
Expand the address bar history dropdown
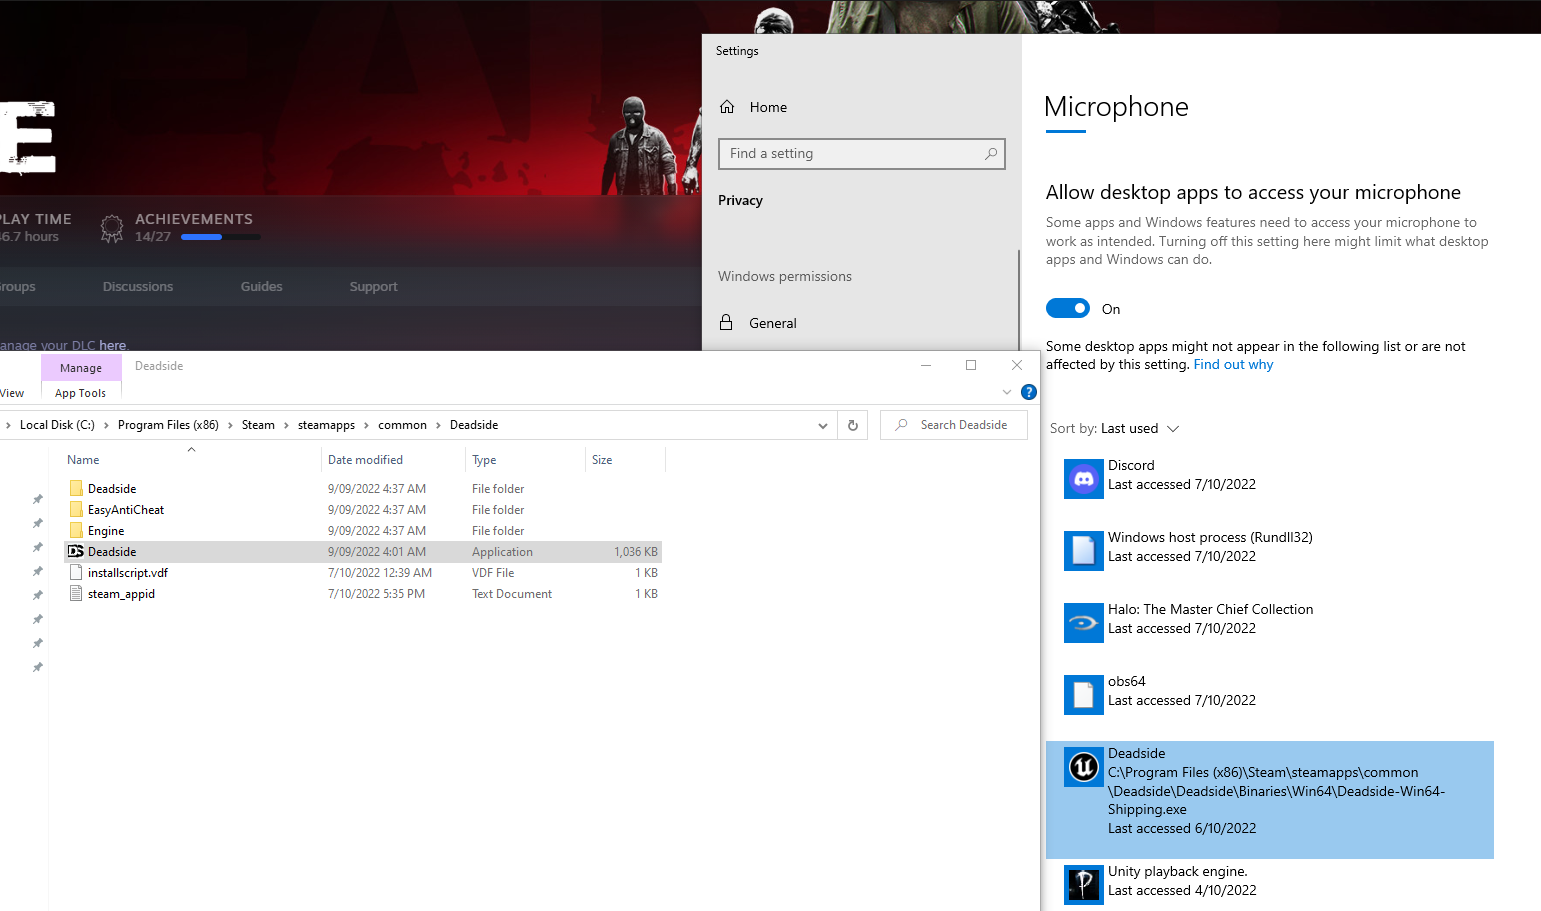tap(822, 425)
